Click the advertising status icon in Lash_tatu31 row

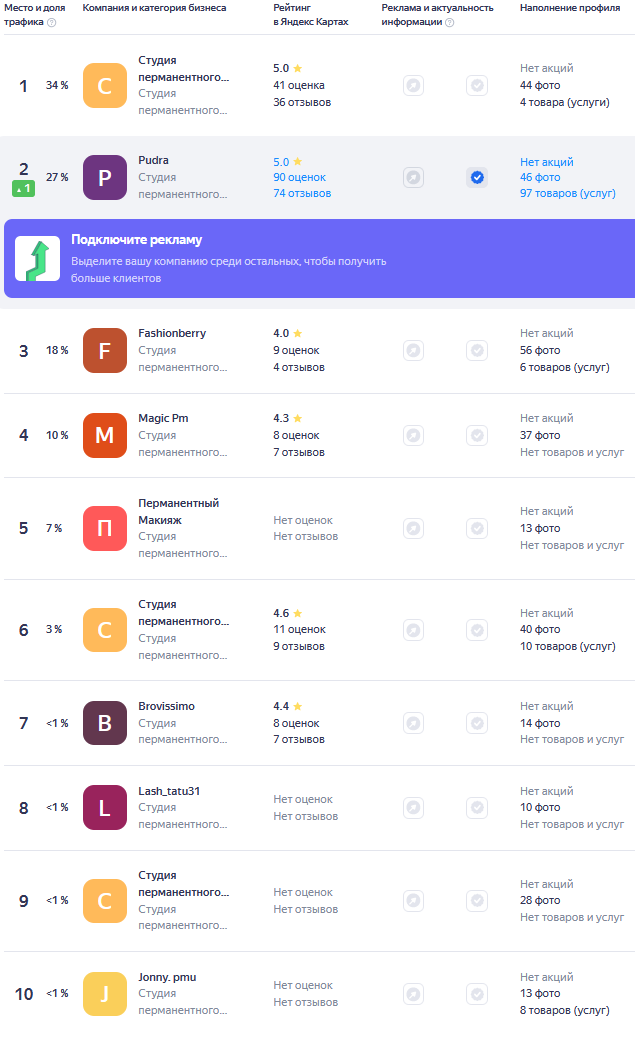(413, 808)
